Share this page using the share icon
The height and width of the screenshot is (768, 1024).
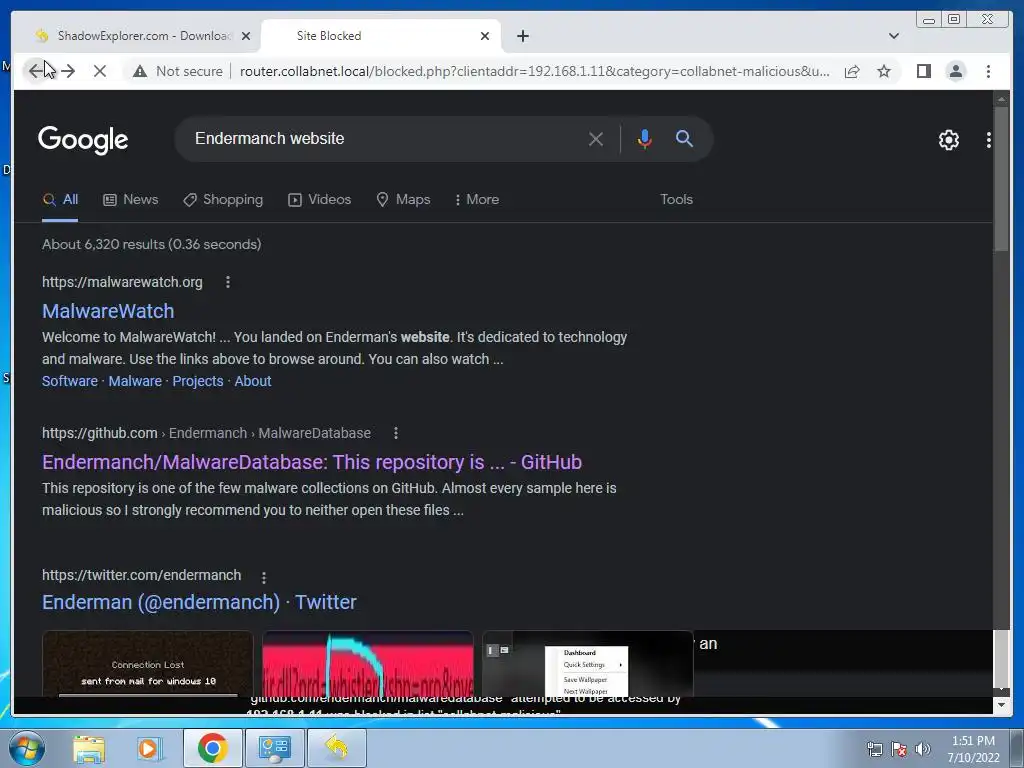(x=852, y=71)
